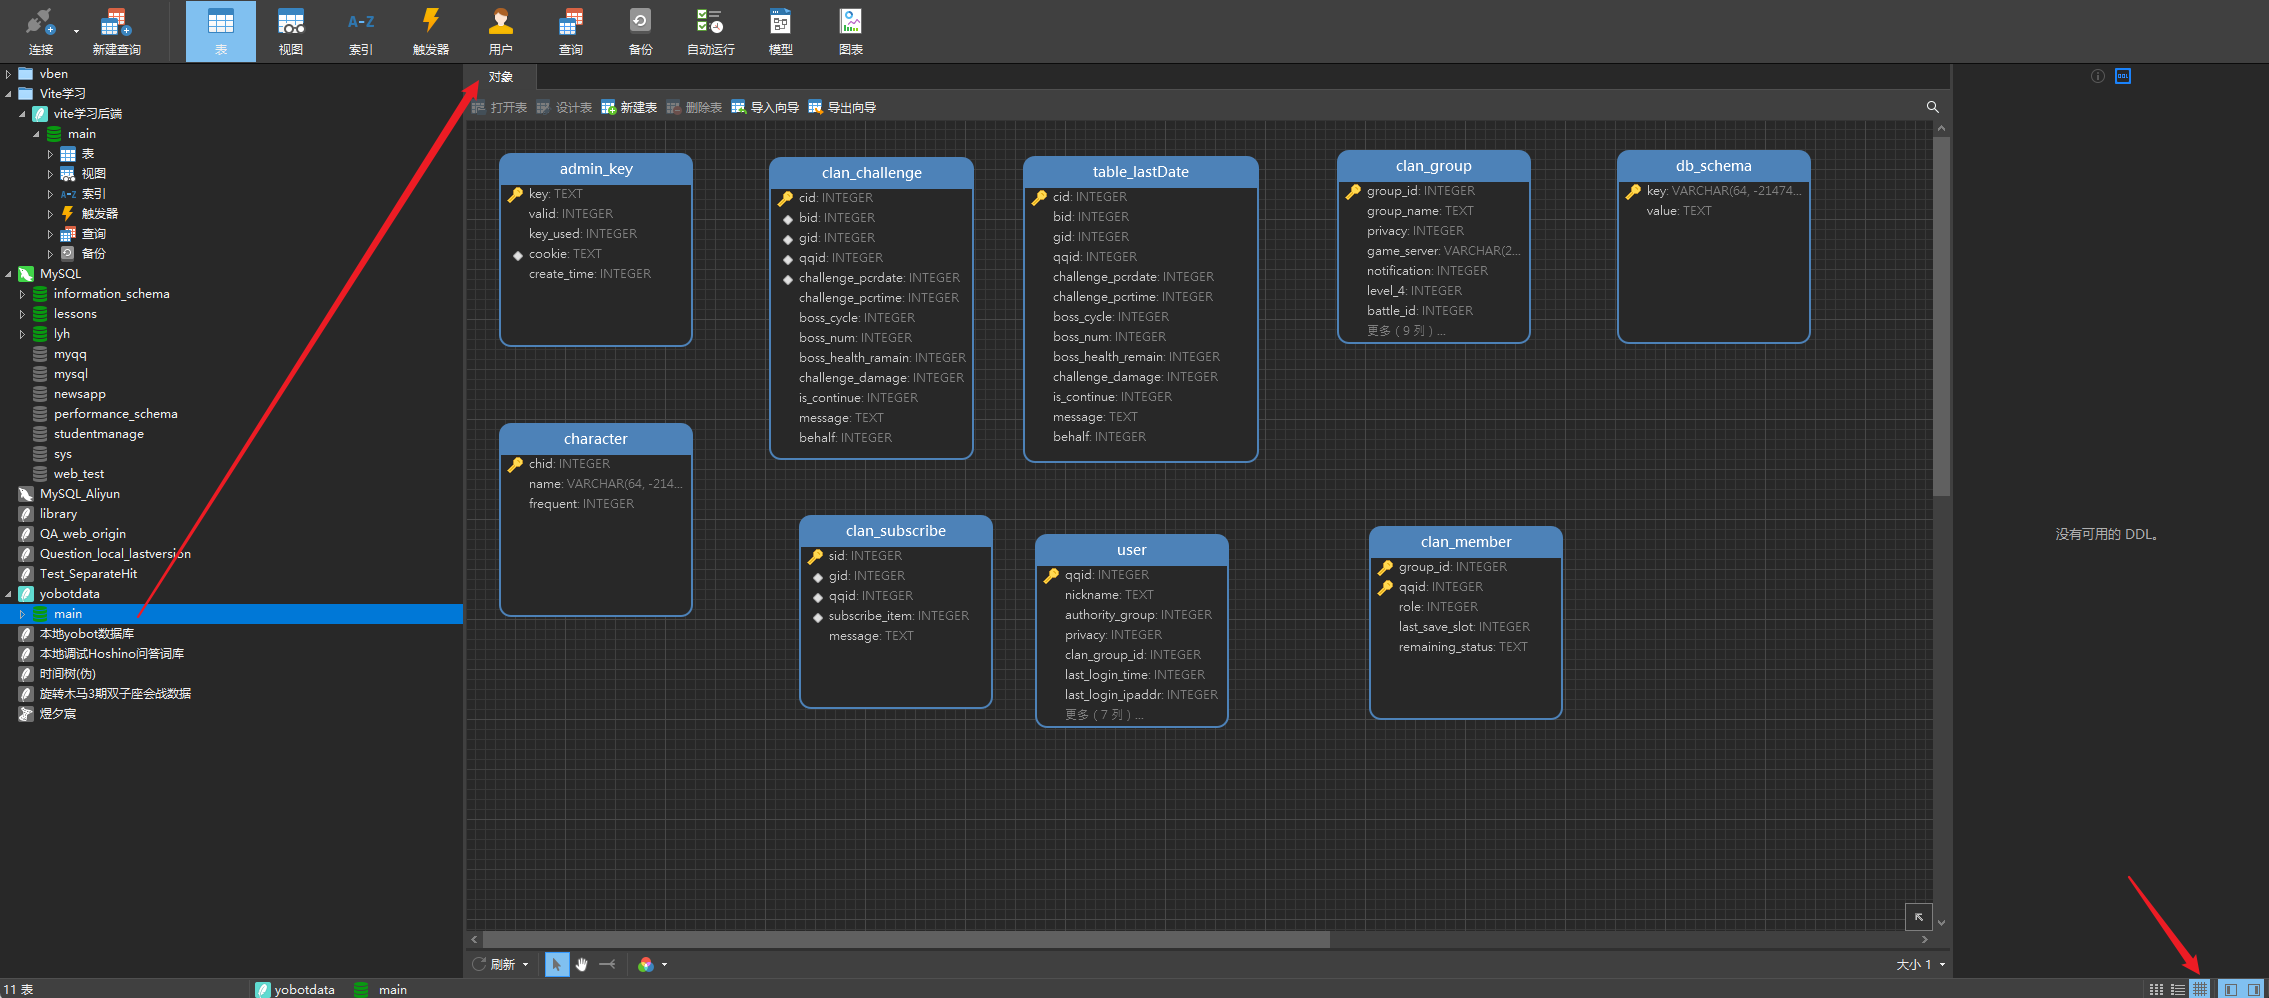Select the relation line tool in ER toolbar
2269x998 pixels.
pos(607,964)
